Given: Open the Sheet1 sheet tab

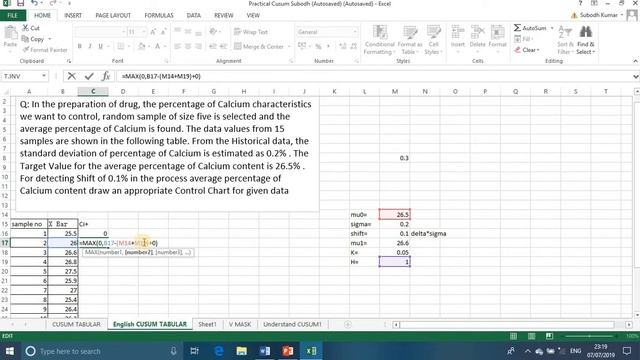Looking at the screenshot, I should (x=207, y=324).
